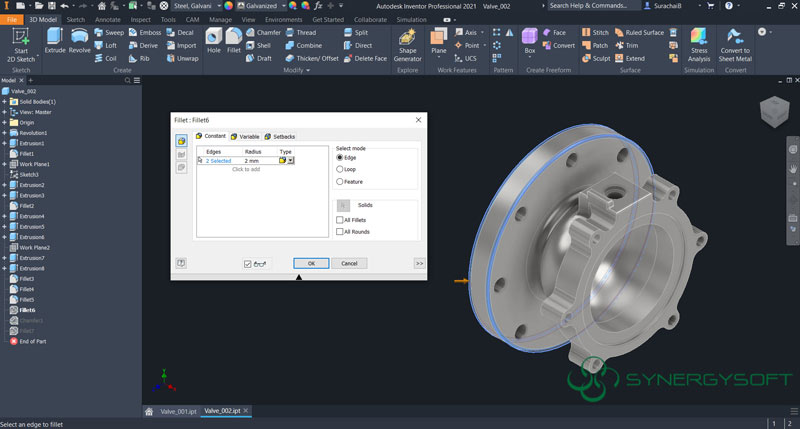
Task: Open the appearance color wheel
Action: [229, 6]
